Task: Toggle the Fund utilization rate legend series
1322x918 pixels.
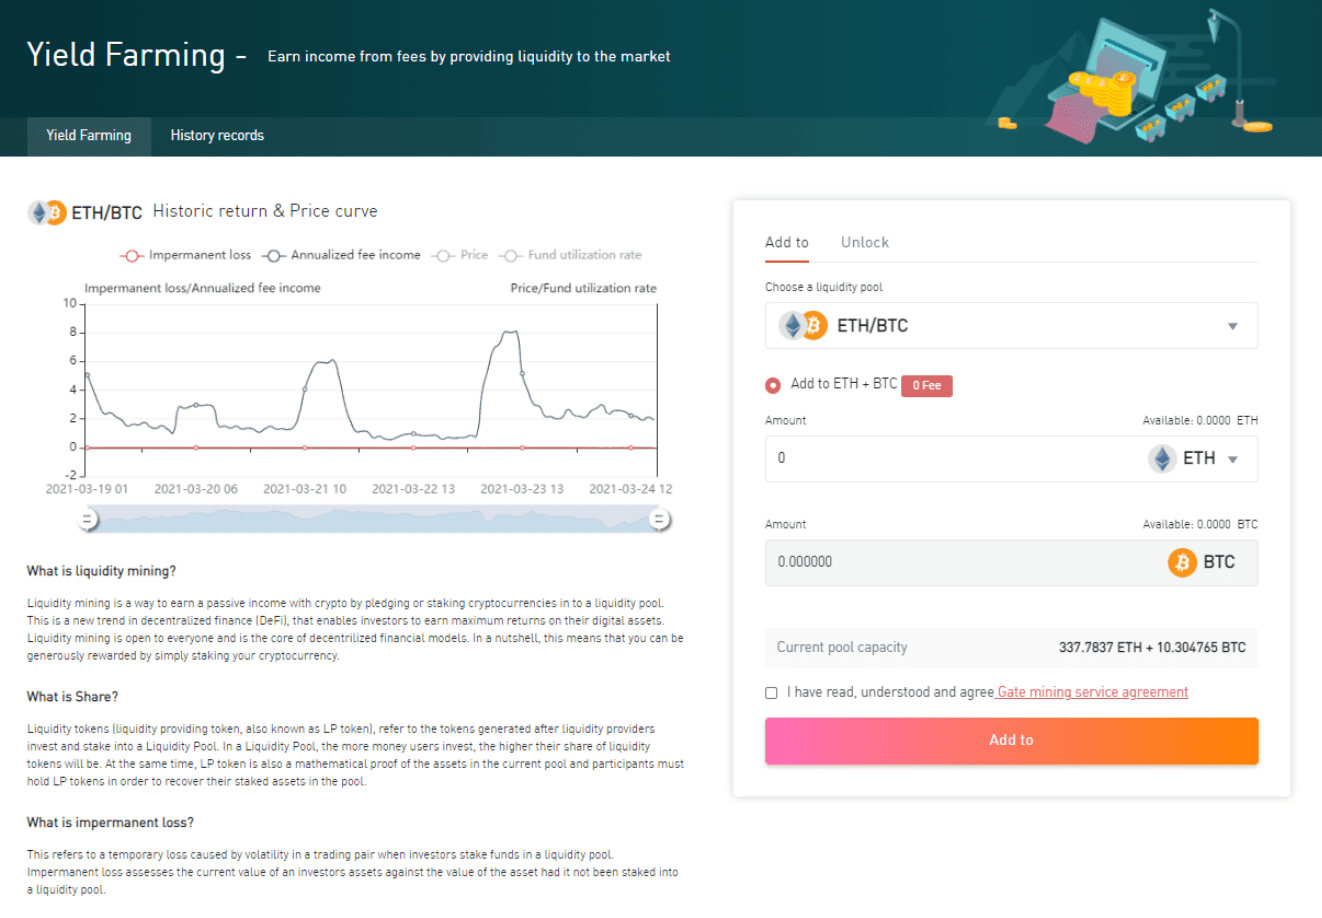Action: [570, 255]
